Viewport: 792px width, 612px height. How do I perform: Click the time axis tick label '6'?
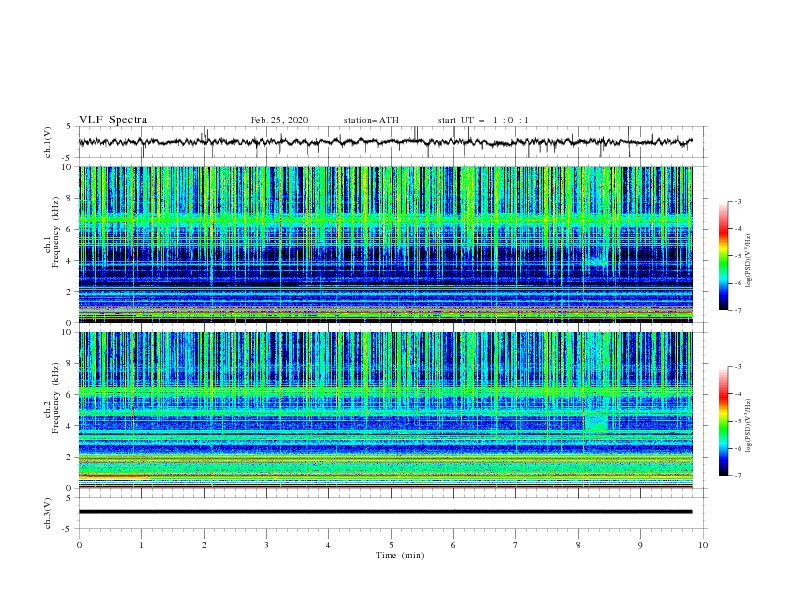[x=453, y=545]
